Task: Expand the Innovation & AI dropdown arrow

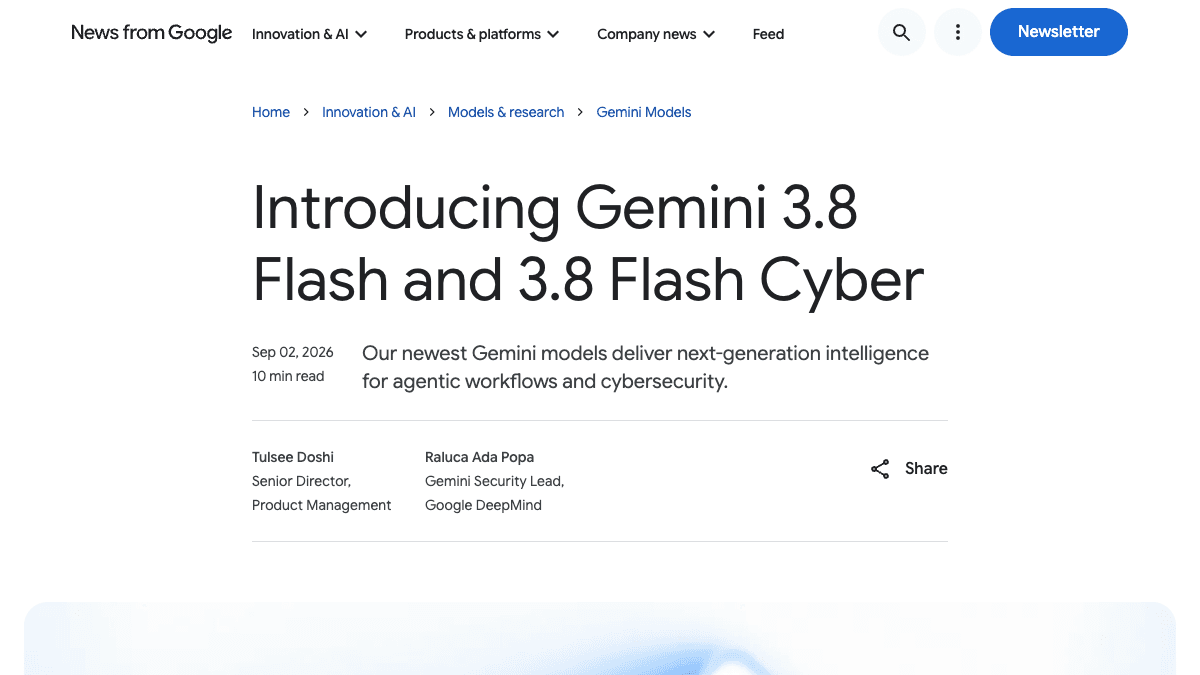Action: point(361,34)
